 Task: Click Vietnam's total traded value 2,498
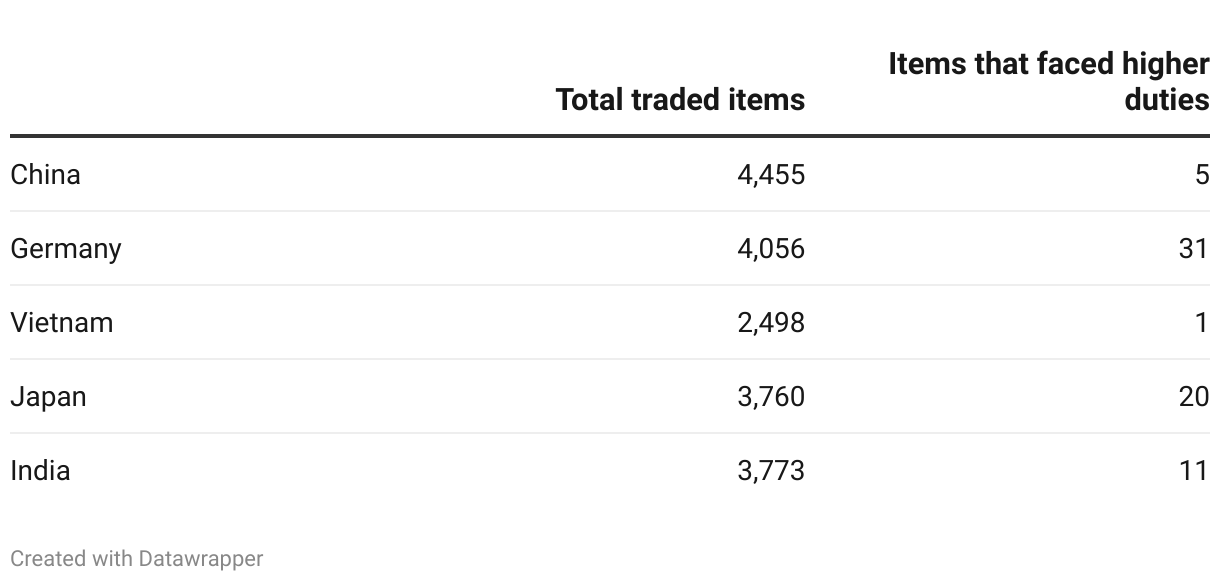771,323
